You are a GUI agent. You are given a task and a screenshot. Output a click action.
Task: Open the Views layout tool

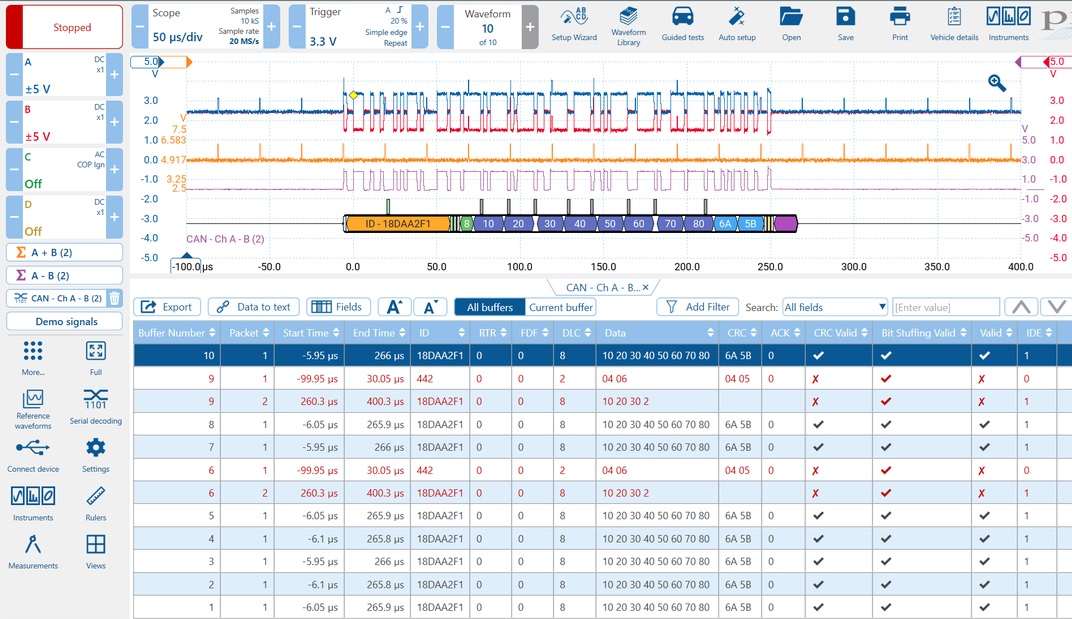click(96, 552)
